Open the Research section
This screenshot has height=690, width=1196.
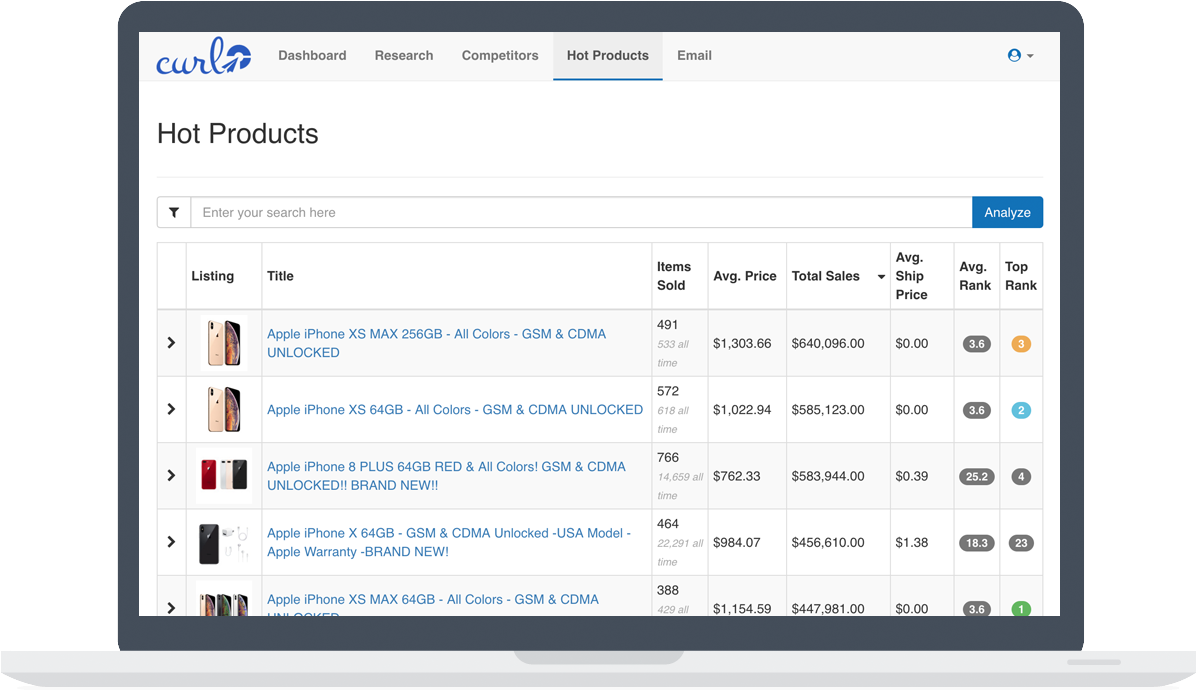pos(404,55)
